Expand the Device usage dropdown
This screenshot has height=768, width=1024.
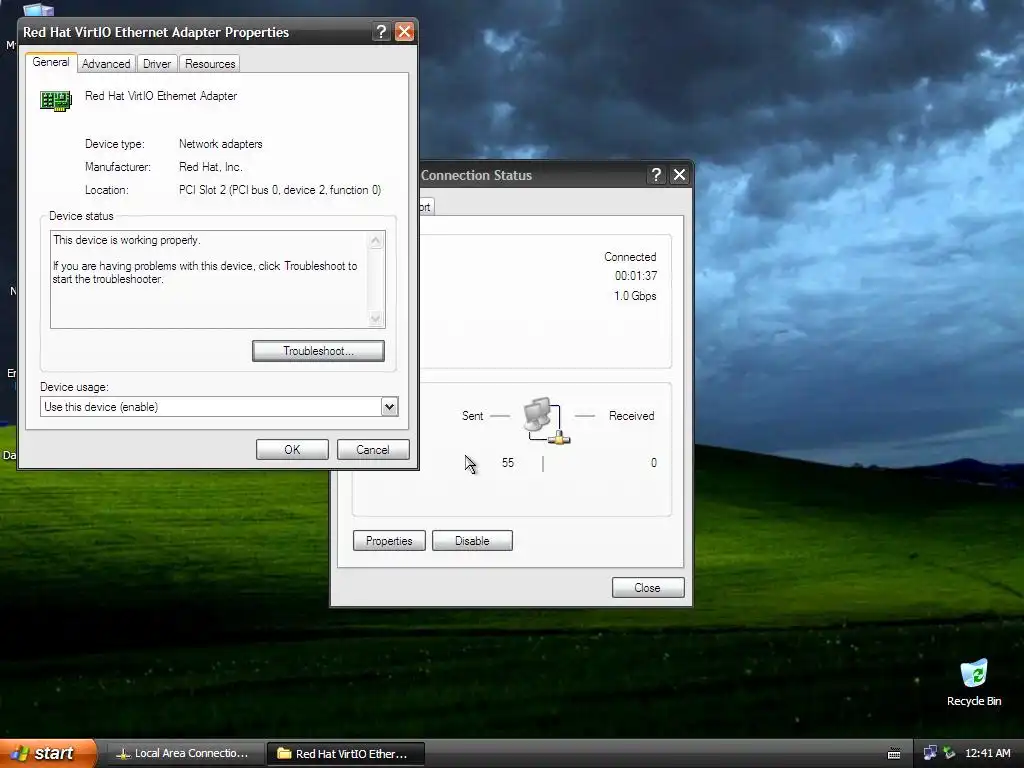[389, 407]
